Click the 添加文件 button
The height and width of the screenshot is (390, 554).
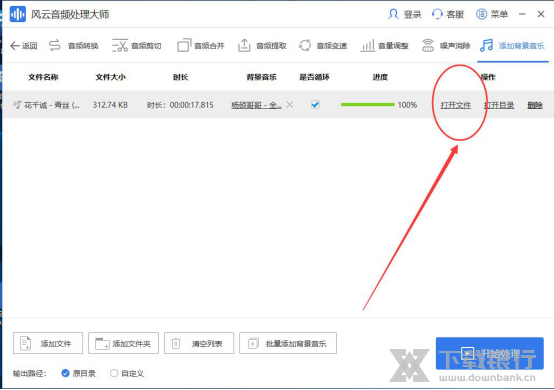(x=48, y=343)
